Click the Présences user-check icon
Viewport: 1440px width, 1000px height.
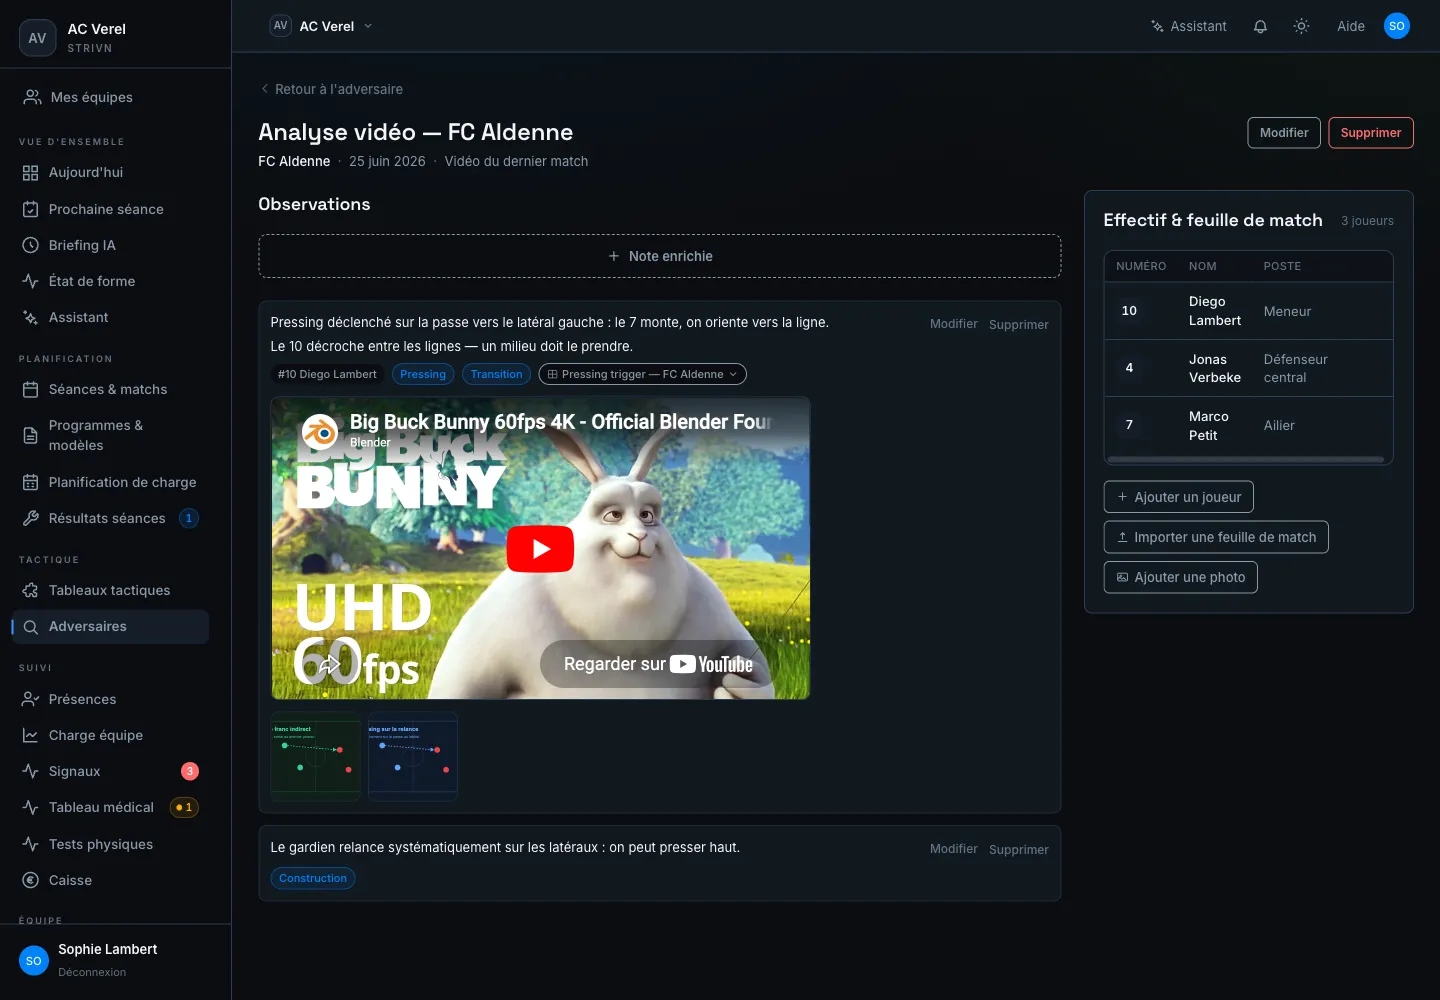point(31,699)
